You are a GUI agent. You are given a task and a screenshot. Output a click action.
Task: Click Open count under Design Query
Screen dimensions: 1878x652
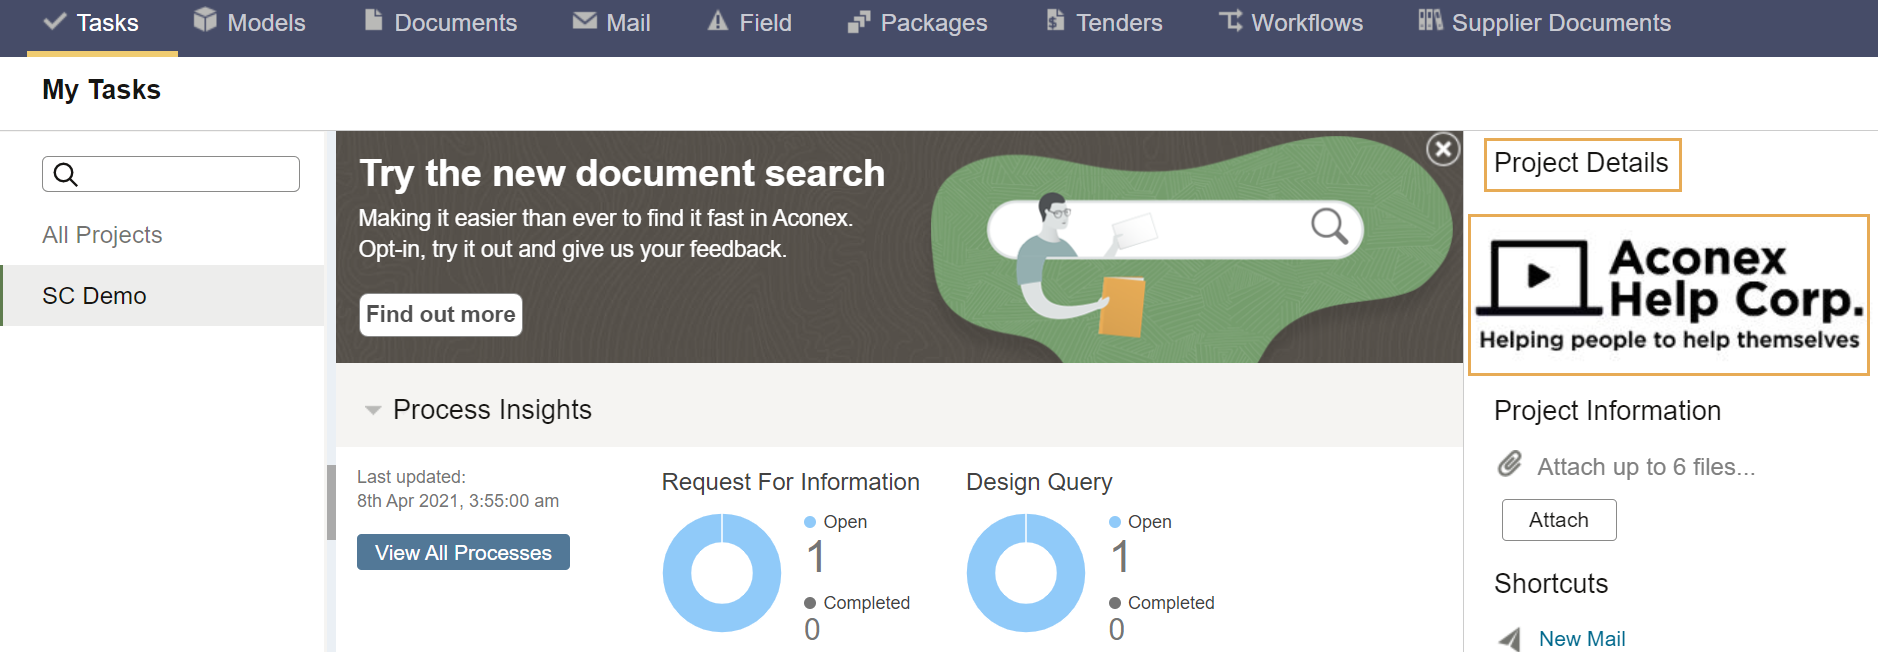click(x=1121, y=558)
